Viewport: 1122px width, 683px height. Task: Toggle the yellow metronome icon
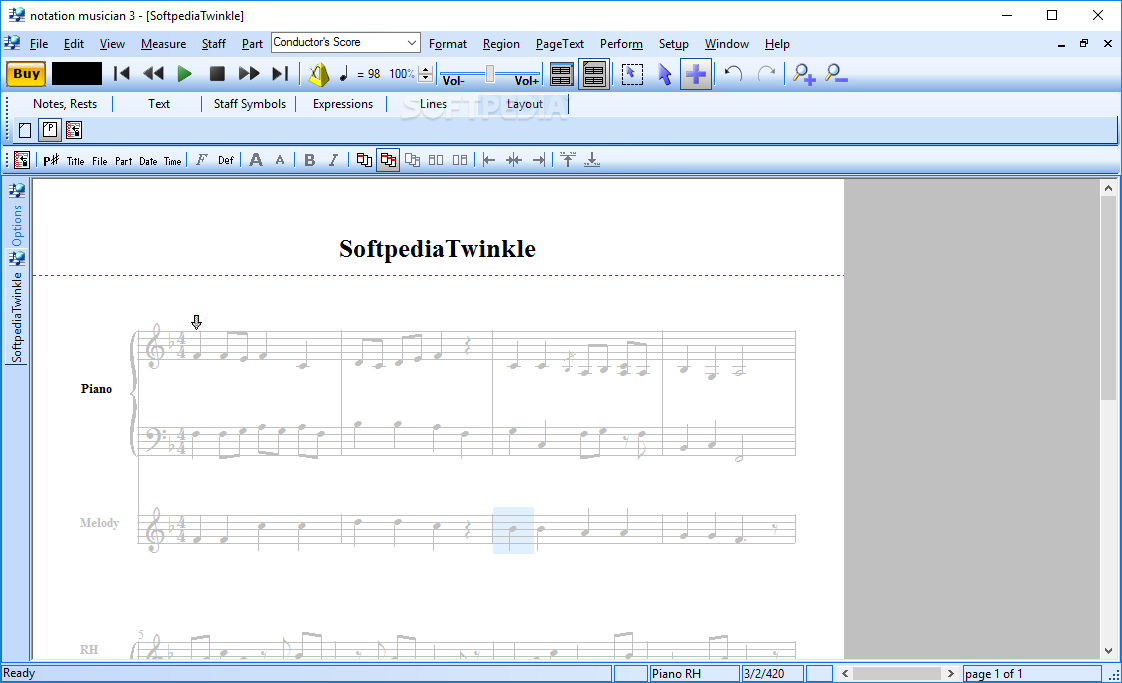318,74
